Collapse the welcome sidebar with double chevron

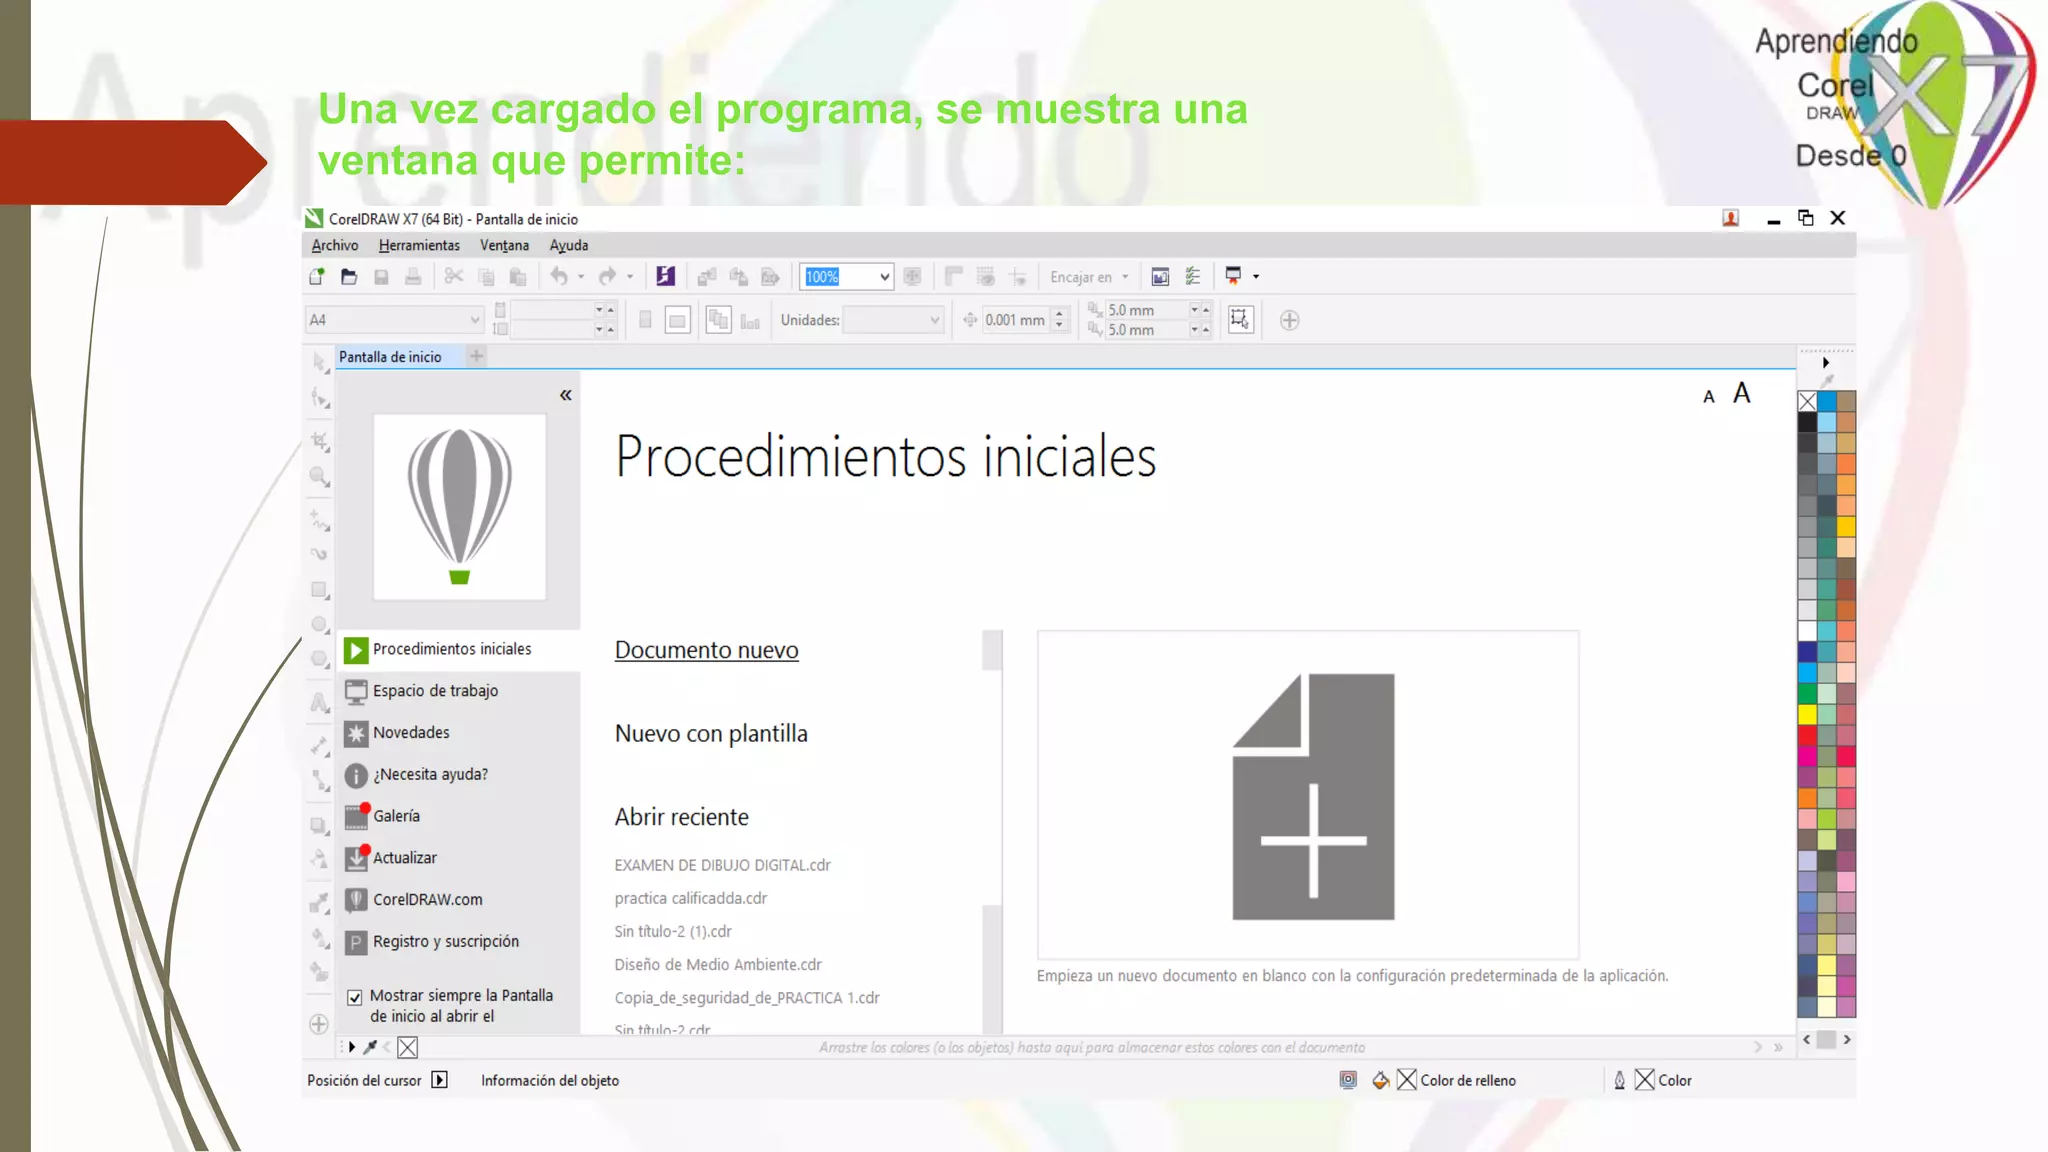(566, 395)
